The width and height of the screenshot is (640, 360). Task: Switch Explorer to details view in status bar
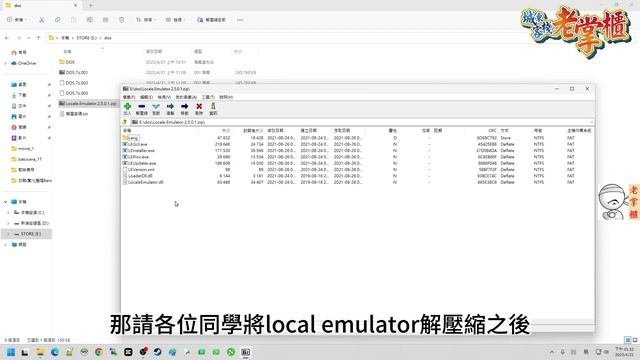click(628, 340)
